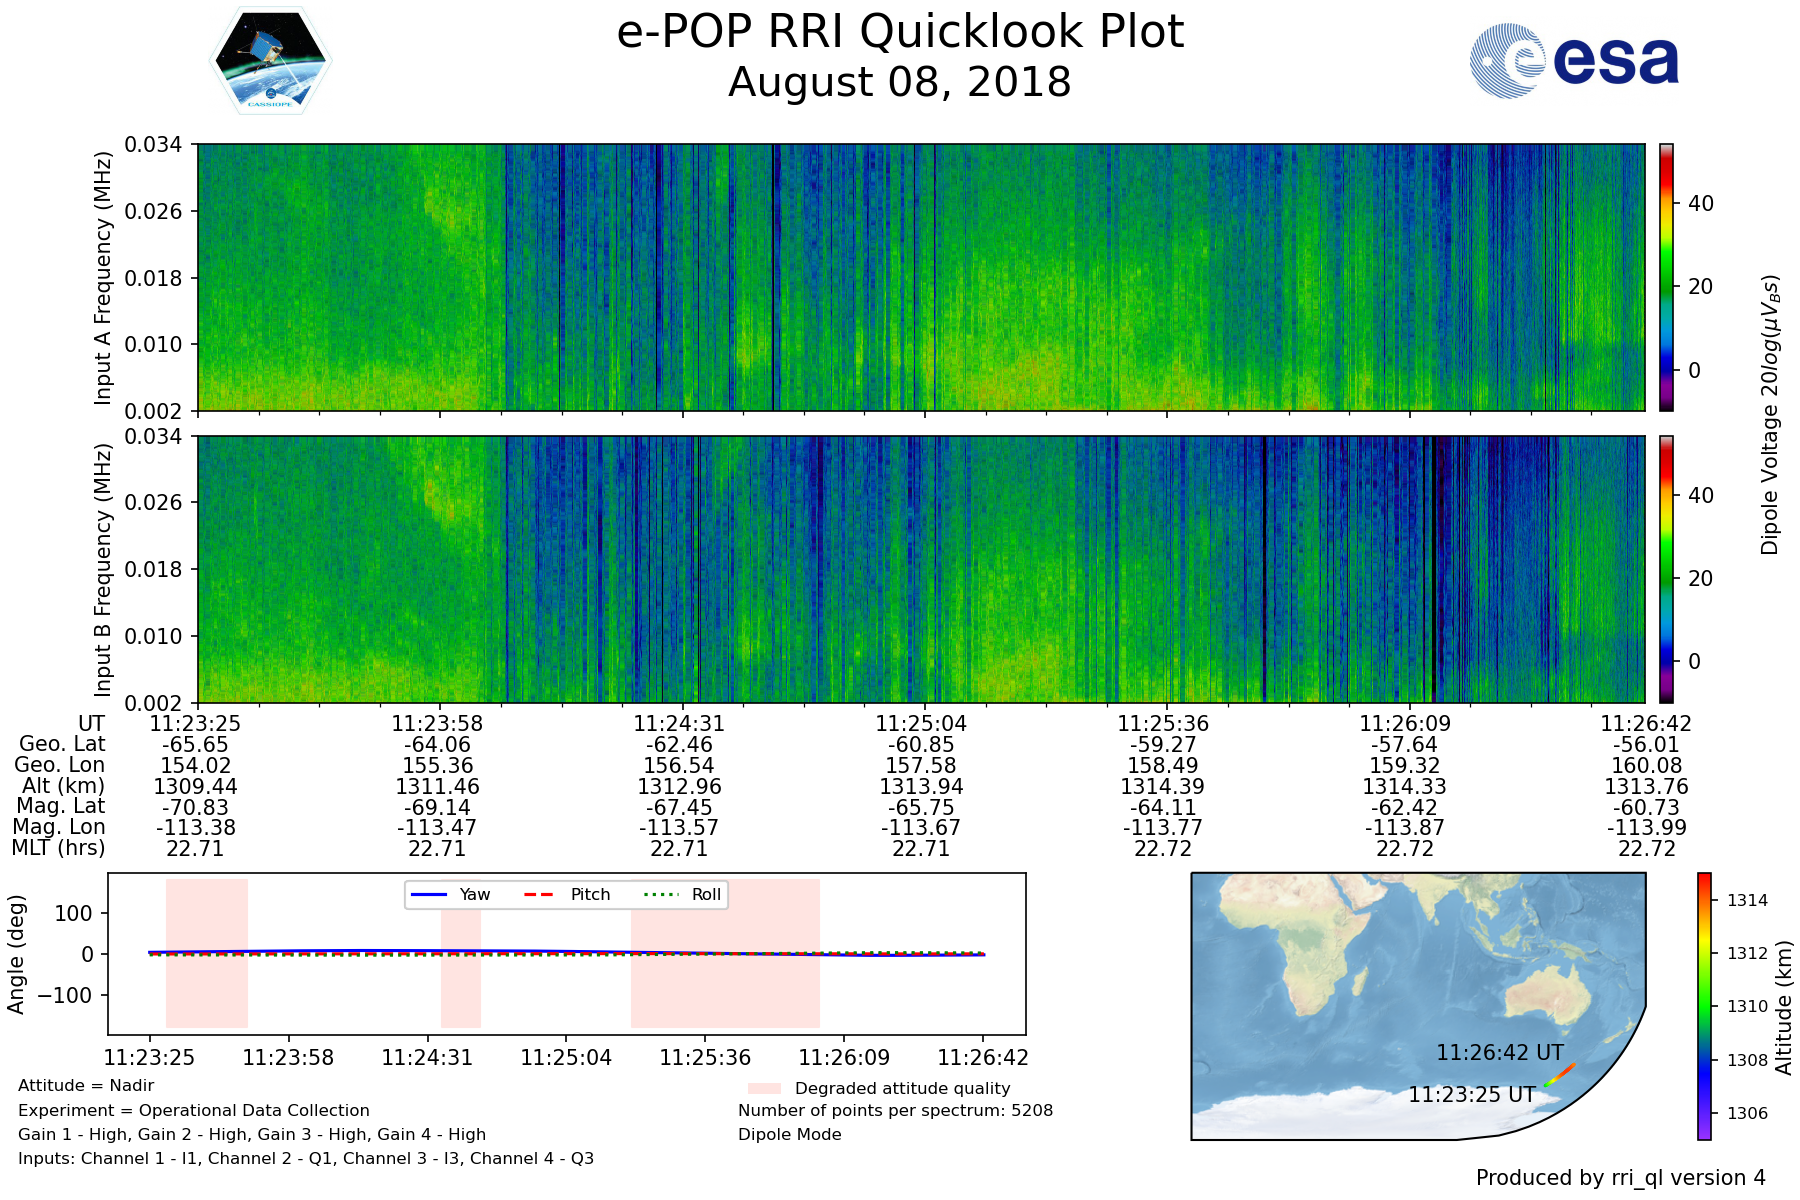The height and width of the screenshot is (1200, 1800).
Task: Click the 11:23:25 UT label on map
Action: pos(1471,1095)
